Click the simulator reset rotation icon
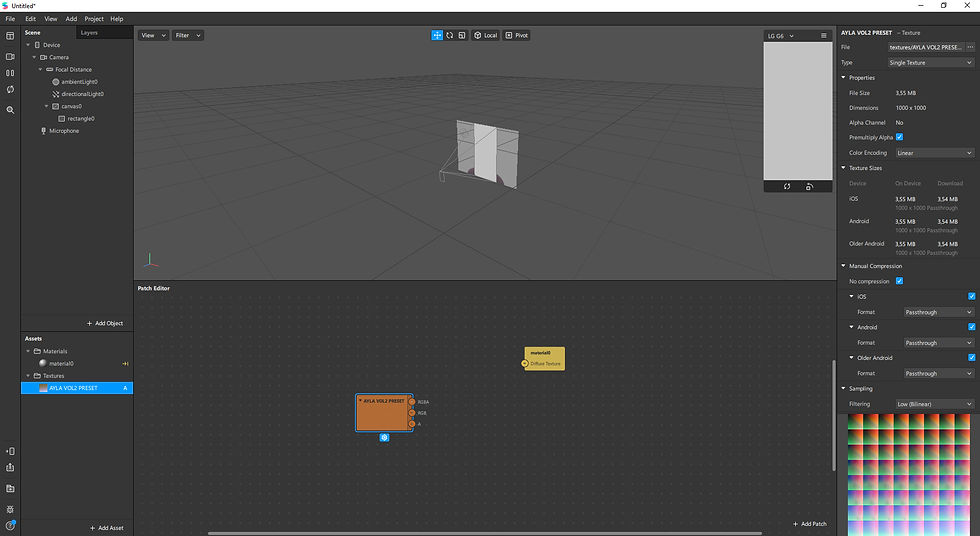Screen dimensions: 980x536 pos(787,187)
